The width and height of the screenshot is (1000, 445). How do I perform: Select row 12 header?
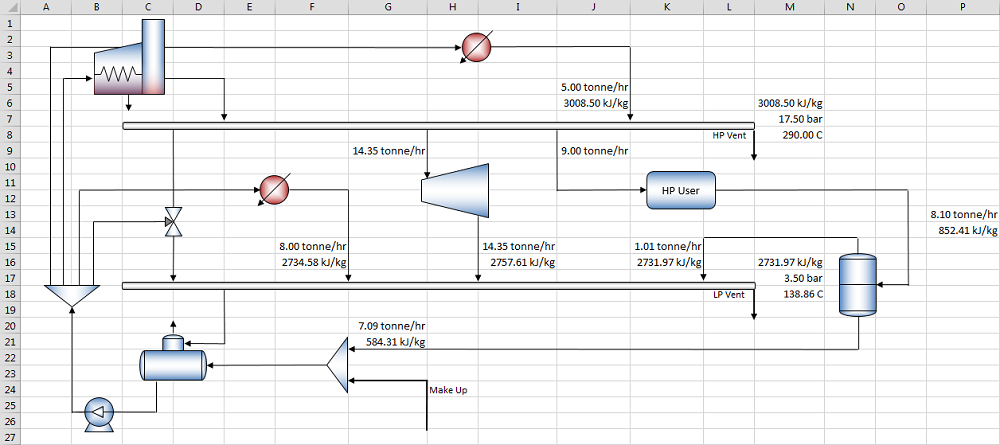tap(10, 198)
